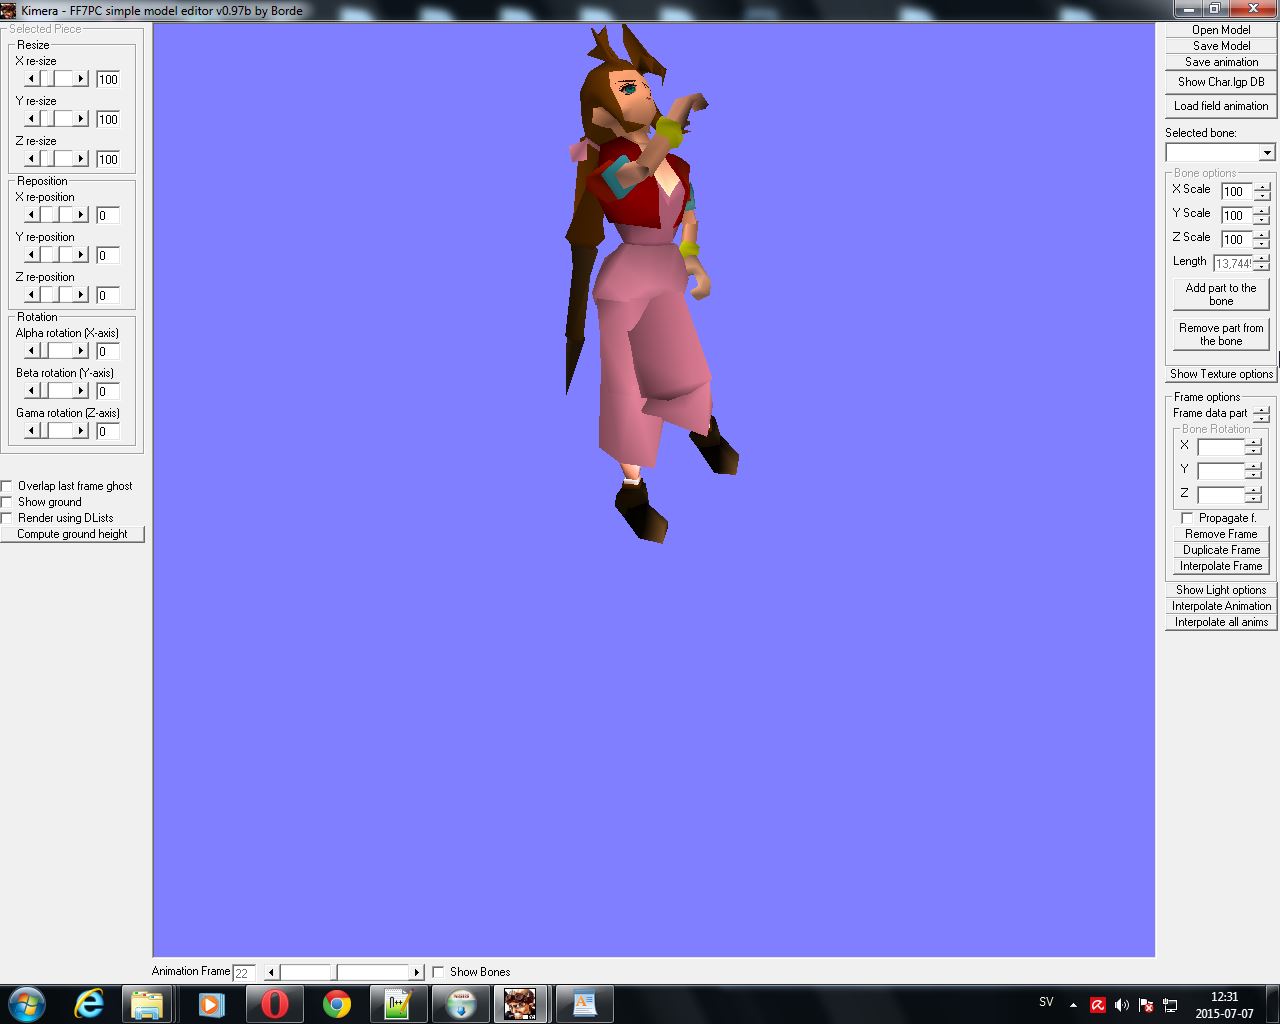Viewport: 1280px width, 1024px height.
Task: Decrease Bone Rotation Y spinner
Action: click(x=1253, y=476)
